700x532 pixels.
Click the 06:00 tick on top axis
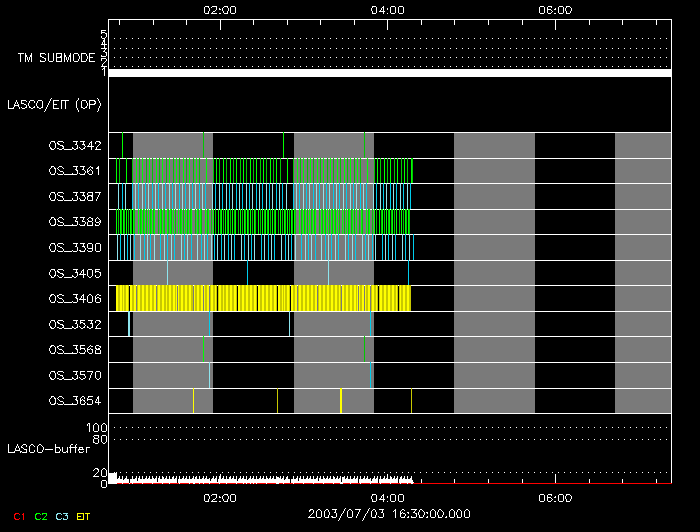tap(554, 10)
